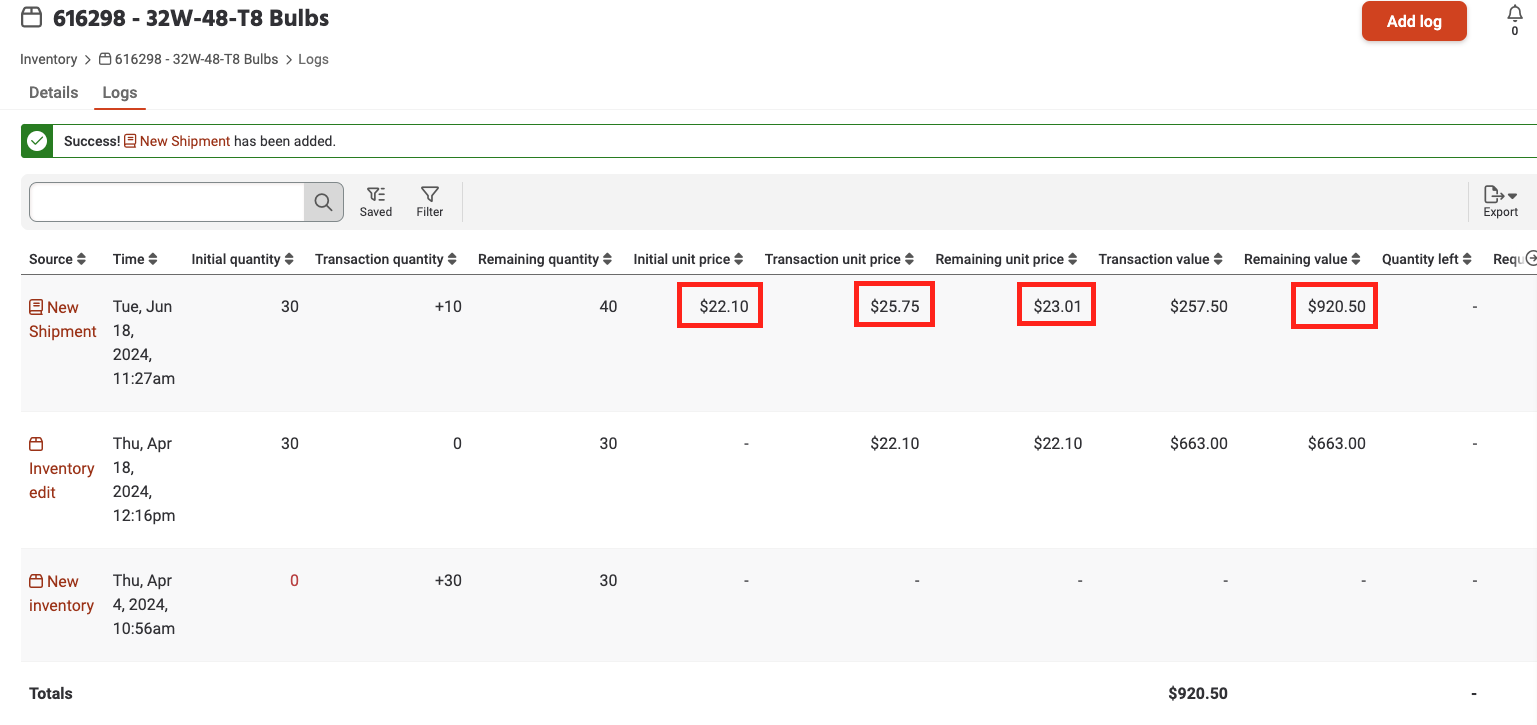The width and height of the screenshot is (1537, 725).
Task: Click the New Shipment link in the success banner
Action: [184, 141]
